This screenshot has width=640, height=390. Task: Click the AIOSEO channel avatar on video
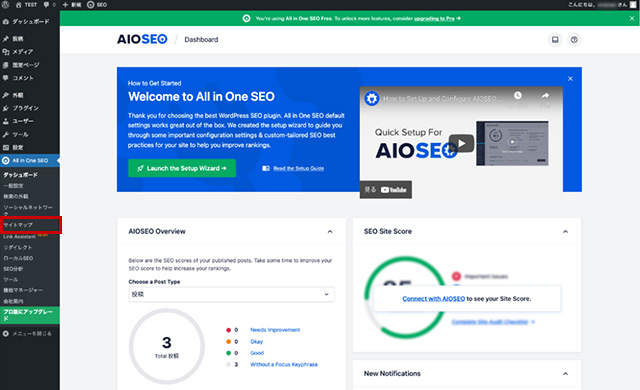coord(371,98)
